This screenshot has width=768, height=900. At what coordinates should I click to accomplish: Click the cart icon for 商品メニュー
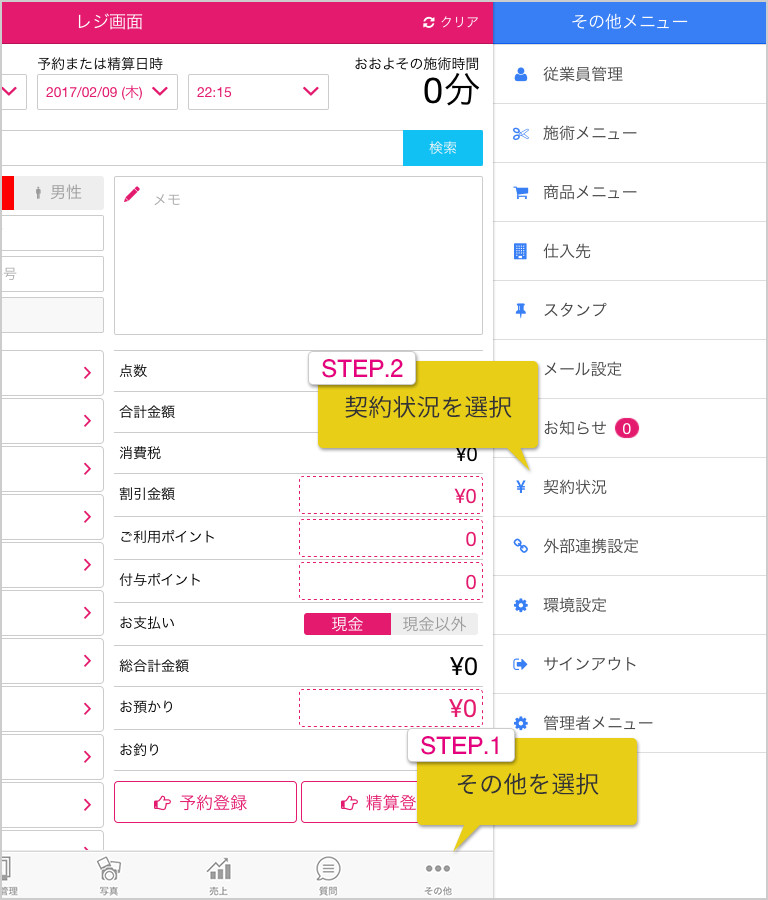[x=521, y=193]
